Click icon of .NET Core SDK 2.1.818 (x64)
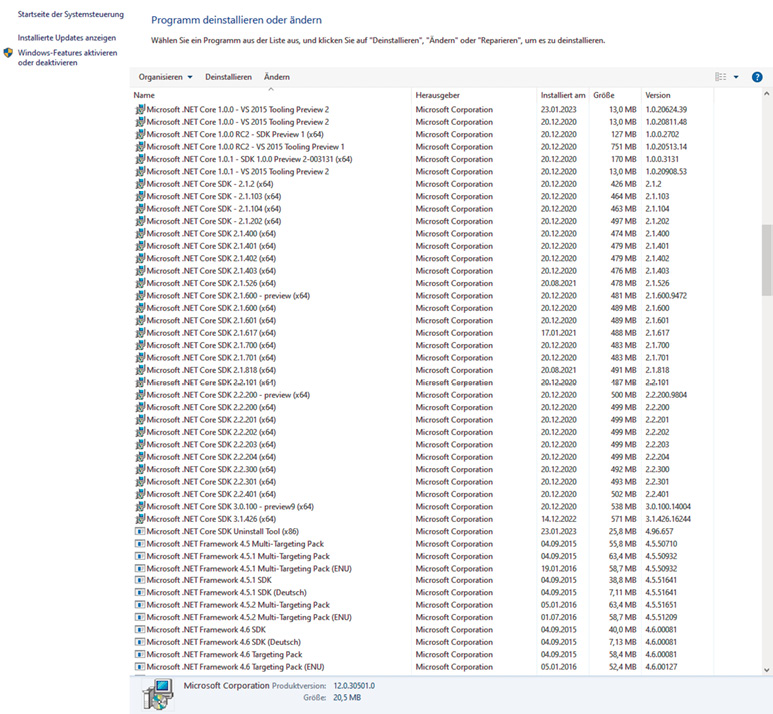This screenshot has width=773, height=714. 140,370
